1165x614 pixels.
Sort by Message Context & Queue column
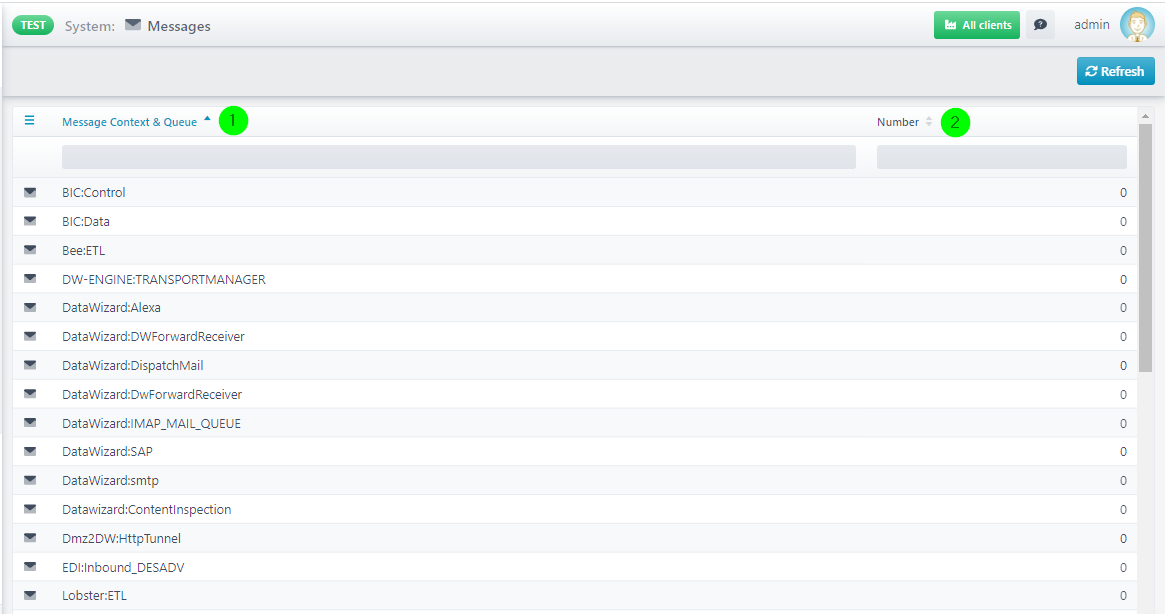[129, 122]
